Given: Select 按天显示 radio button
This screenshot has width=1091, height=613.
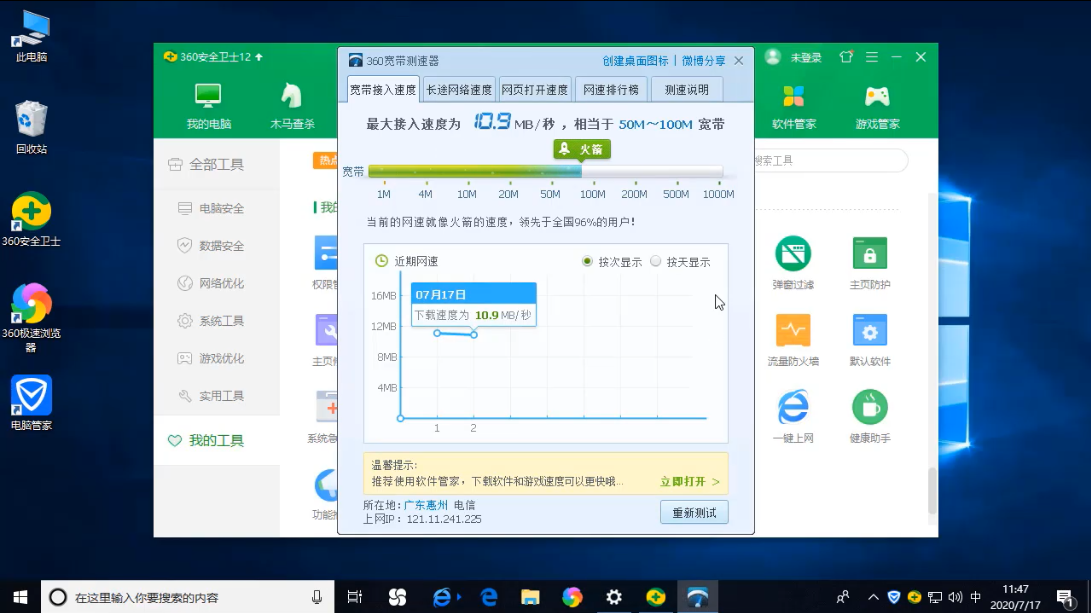Looking at the screenshot, I should click(656, 262).
